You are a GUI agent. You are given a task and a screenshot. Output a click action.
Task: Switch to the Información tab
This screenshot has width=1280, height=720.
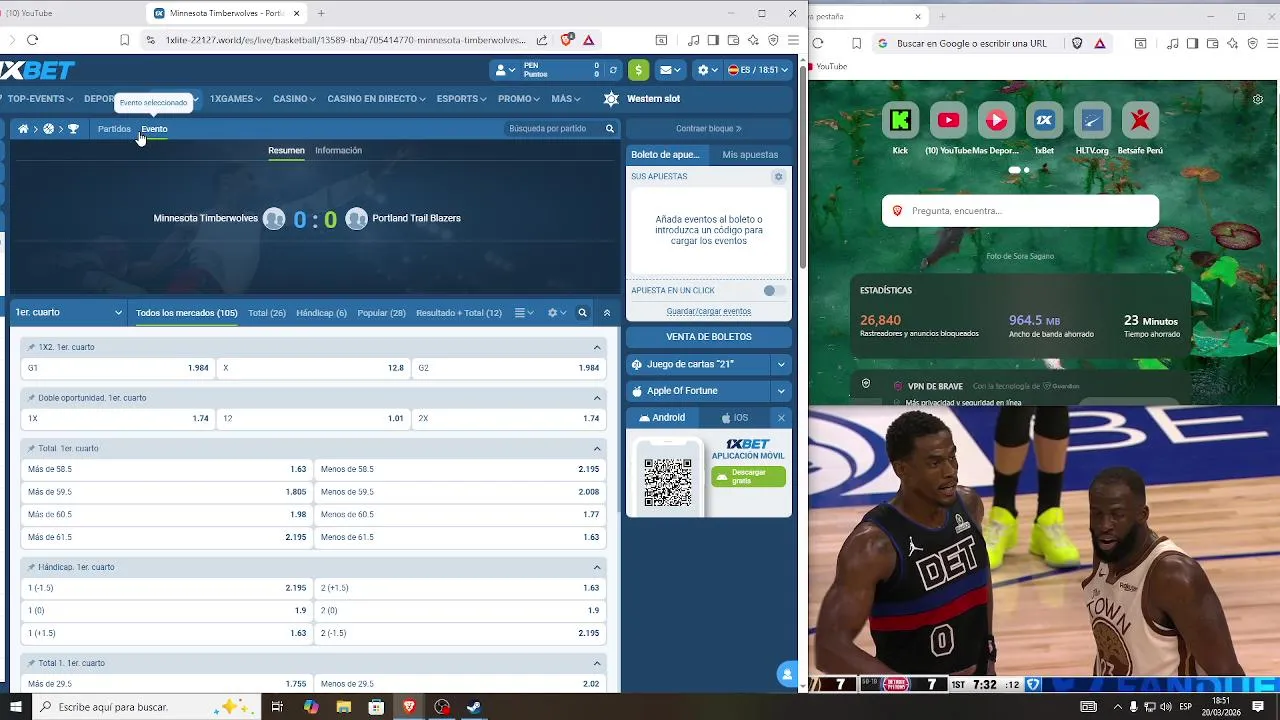pyautogui.click(x=338, y=150)
